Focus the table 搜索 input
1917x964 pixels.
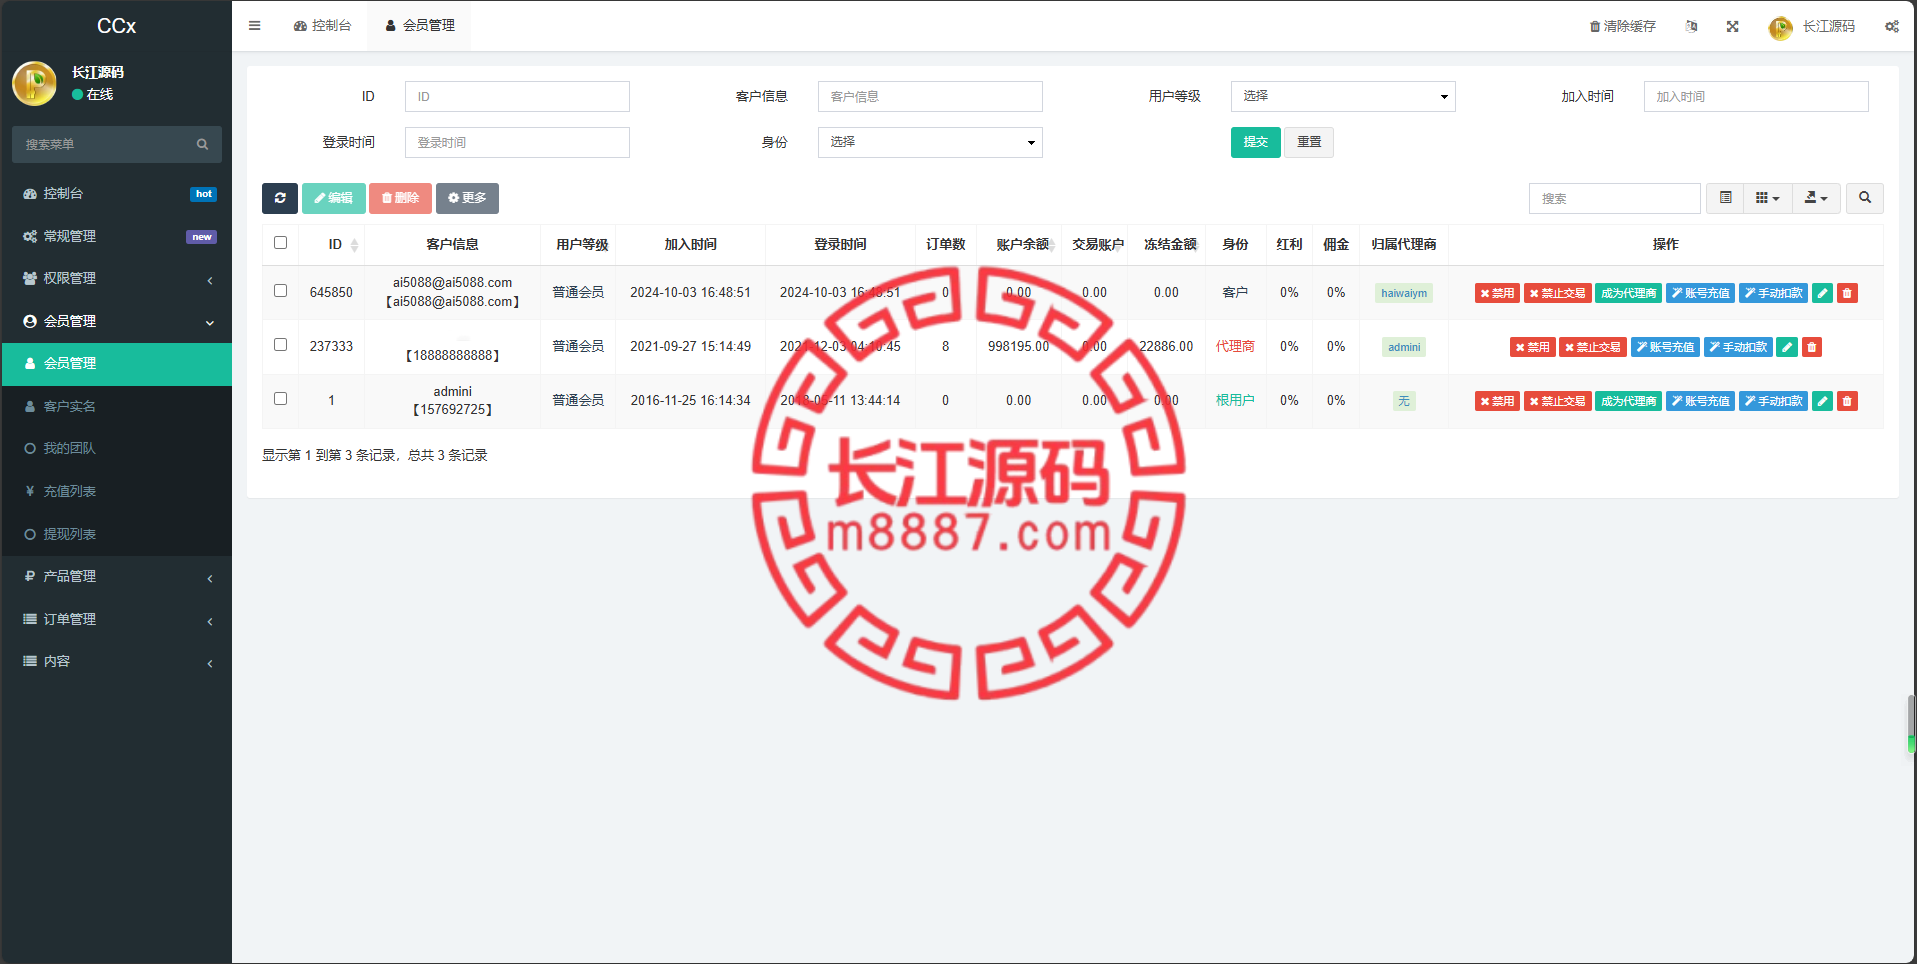tap(1614, 198)
